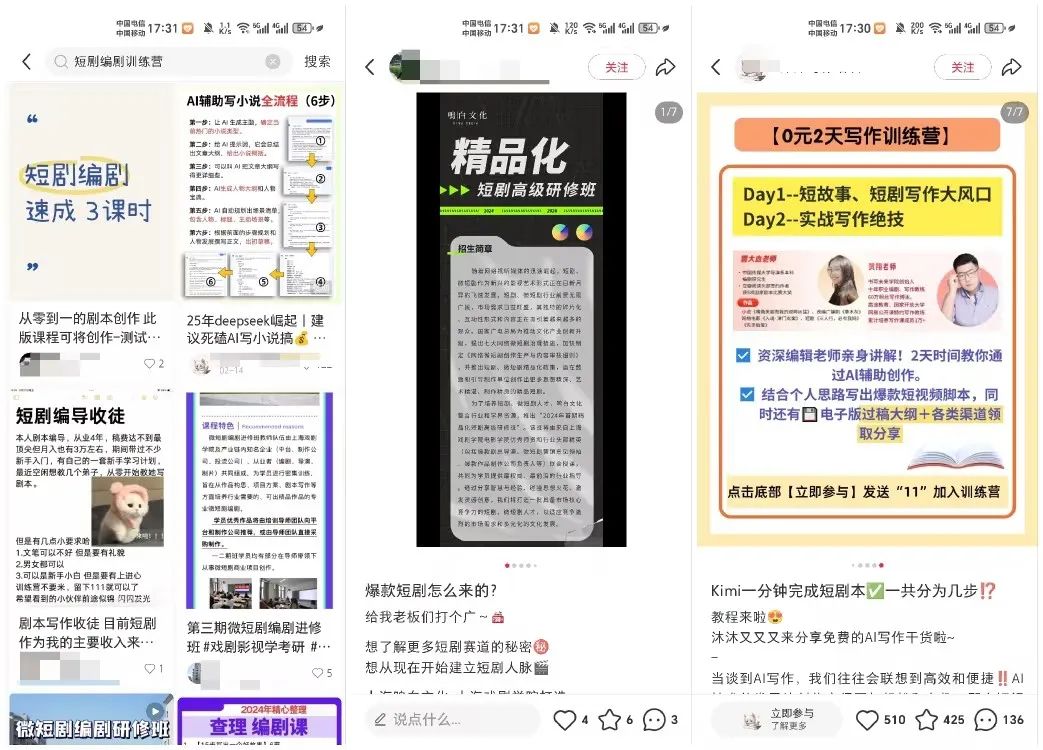Image resolution: width=1043 pixels, height=750 pixels.
Task: Tap the heart icon showing 4 likes
Action: (565, 720)
